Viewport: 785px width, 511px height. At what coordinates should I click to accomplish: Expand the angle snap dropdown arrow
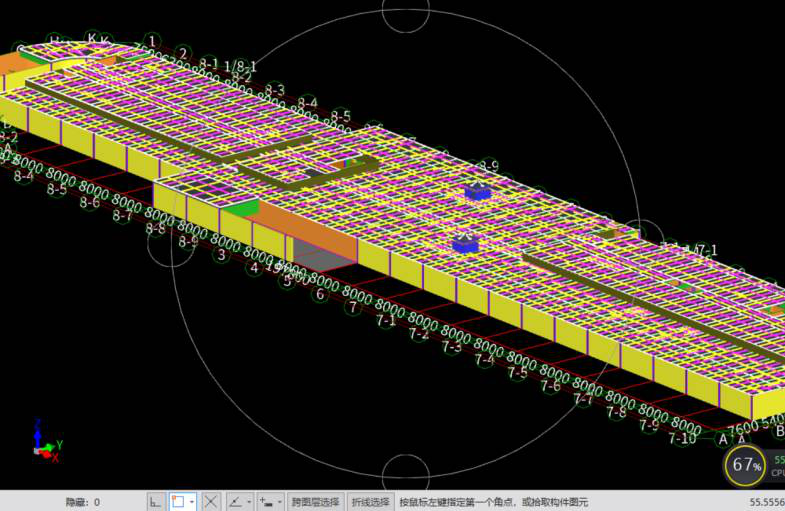click(247, 501)
